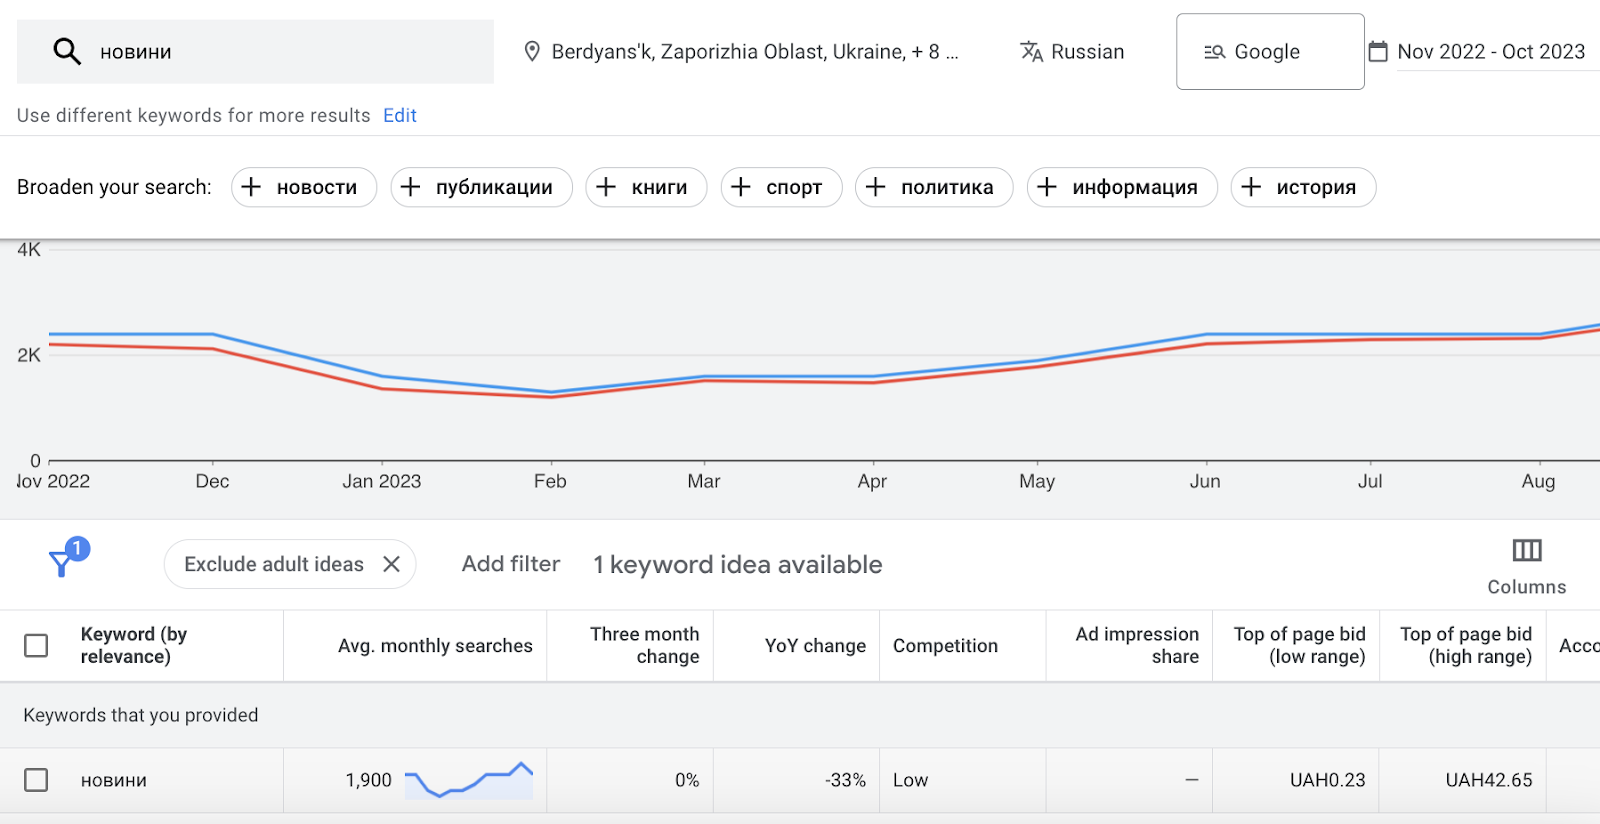
Task: Click the Add filter button
Action: click(510, 564)
